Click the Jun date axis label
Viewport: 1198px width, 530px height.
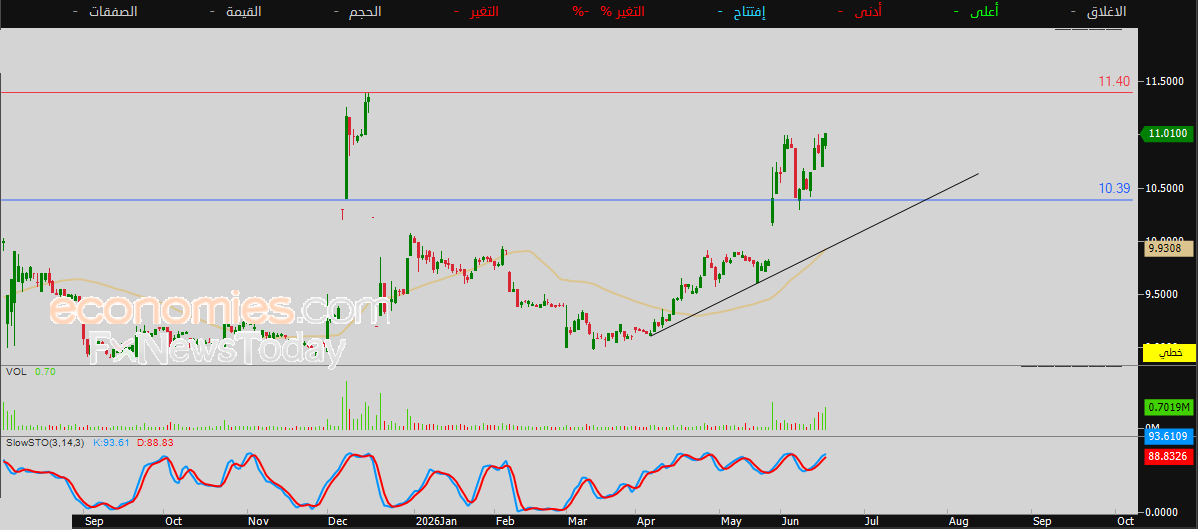coord(790,522)
